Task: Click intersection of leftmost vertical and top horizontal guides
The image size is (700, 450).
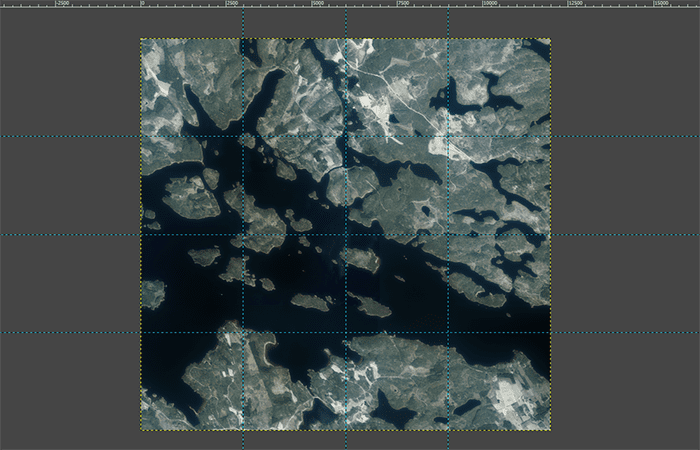Action: pos(243,136)
